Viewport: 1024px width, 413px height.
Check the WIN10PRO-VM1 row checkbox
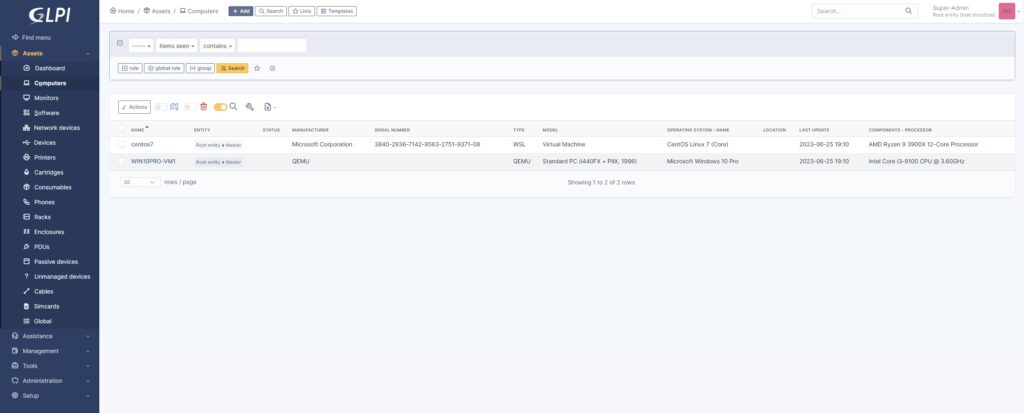pyautogui.click(x=121, y=161)
